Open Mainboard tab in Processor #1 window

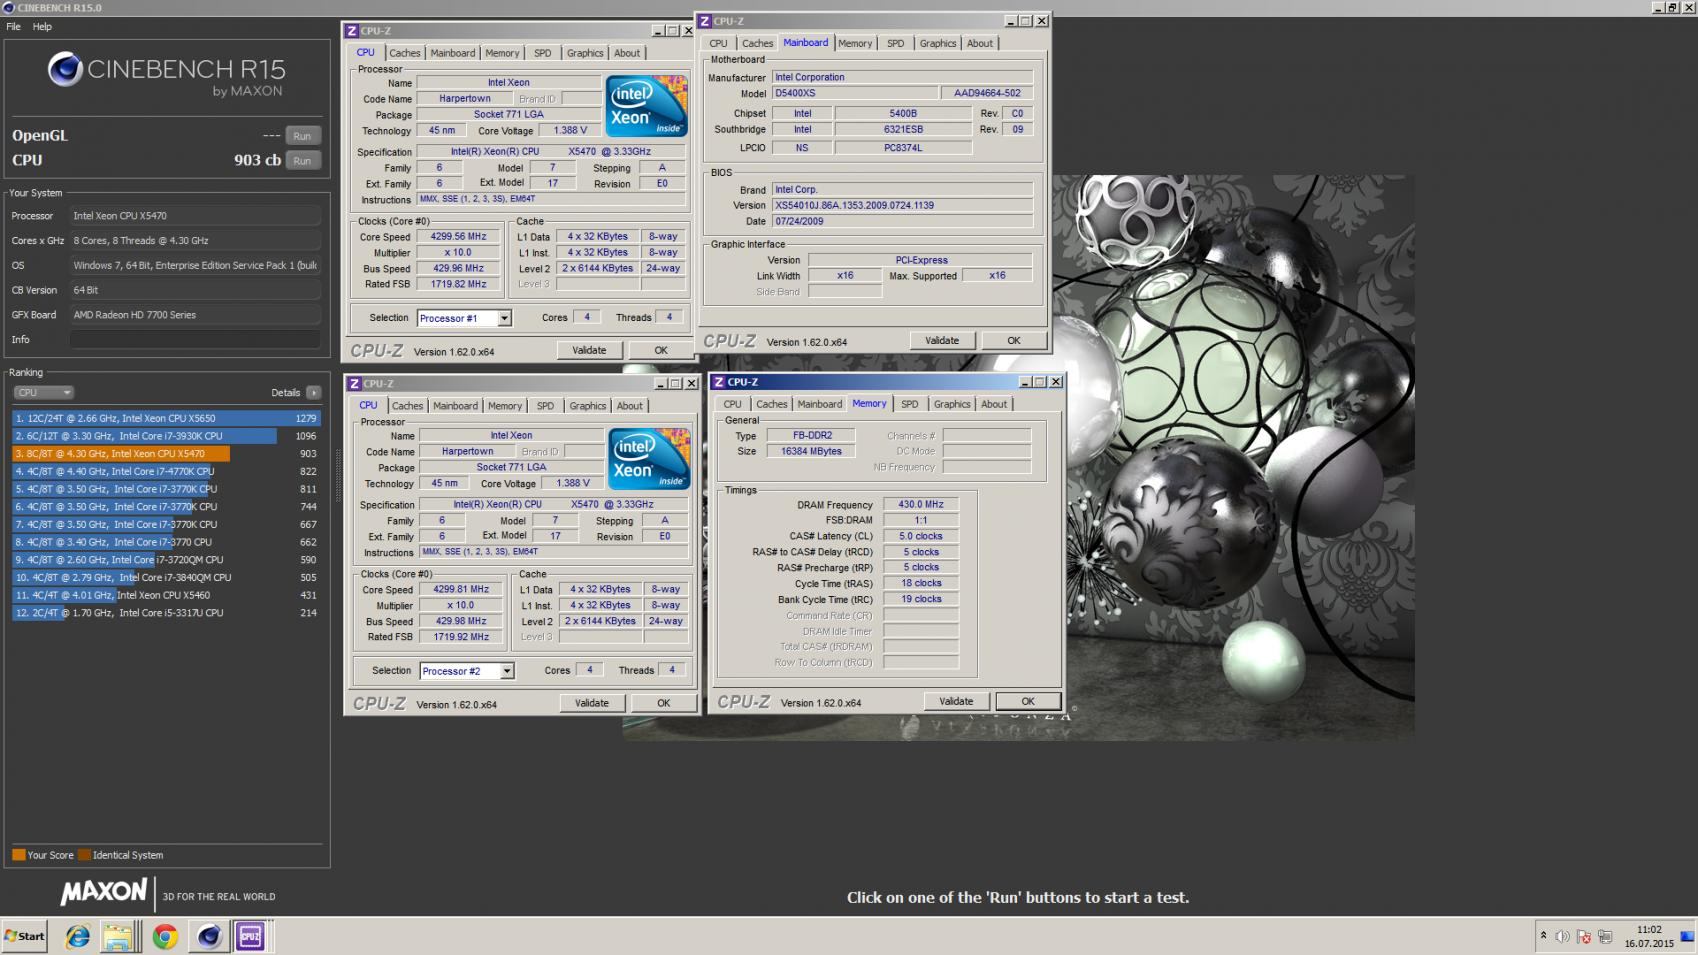tap(453, 53)
